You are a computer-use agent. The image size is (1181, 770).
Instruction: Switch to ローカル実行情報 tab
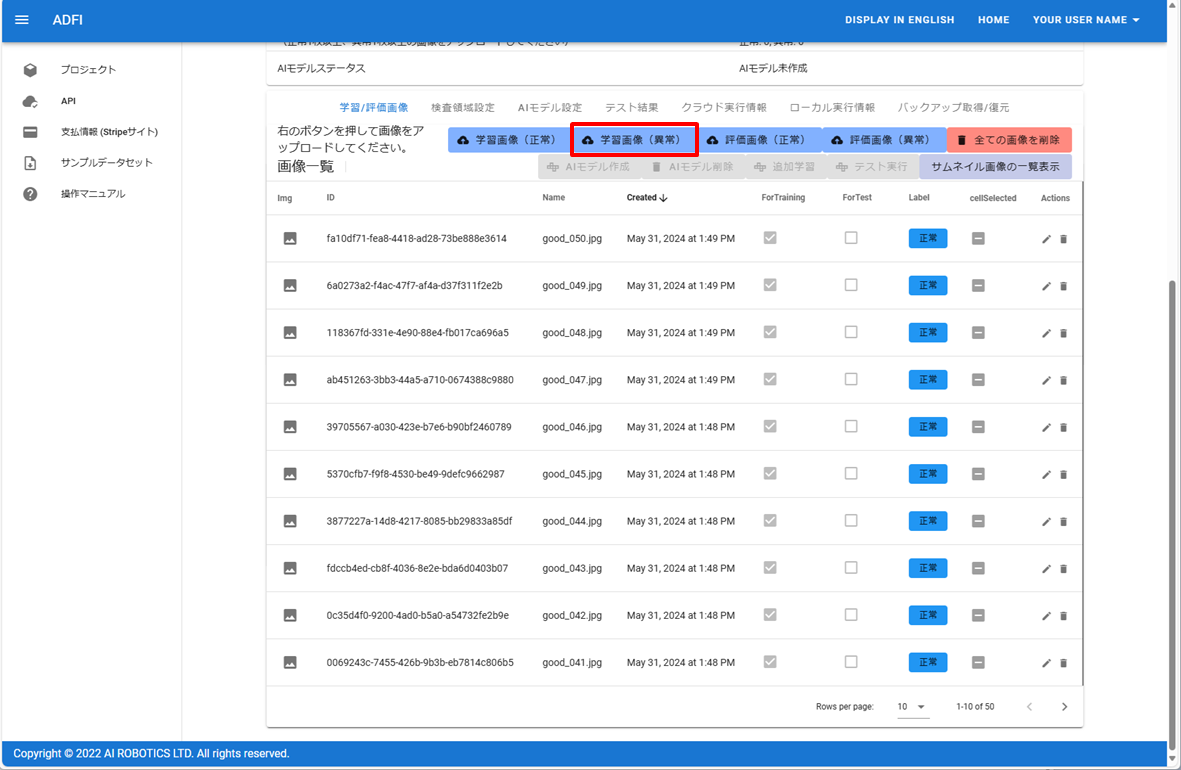click(832, 108)
